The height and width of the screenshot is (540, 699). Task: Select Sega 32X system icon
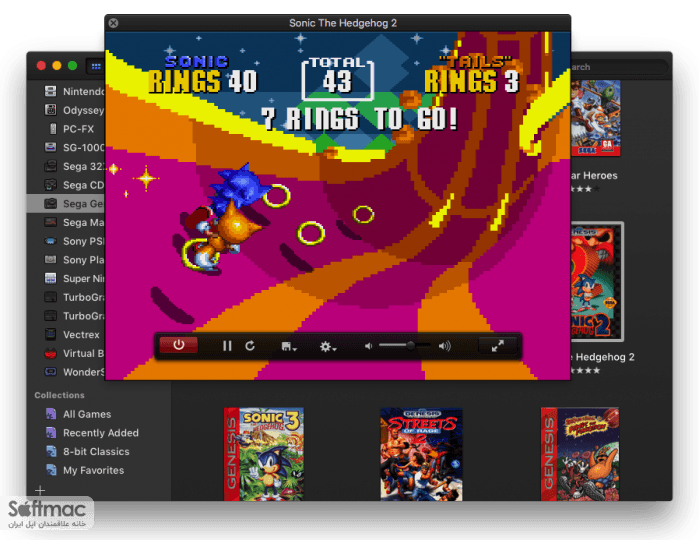[x=51, y=166]
